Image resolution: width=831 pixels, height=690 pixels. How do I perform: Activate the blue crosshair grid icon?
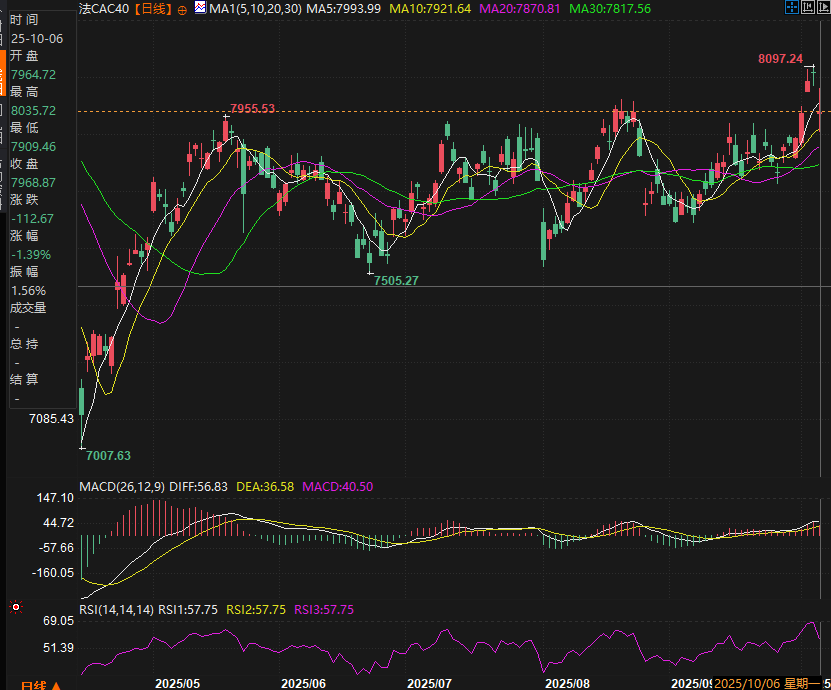[x=792, y=7]
